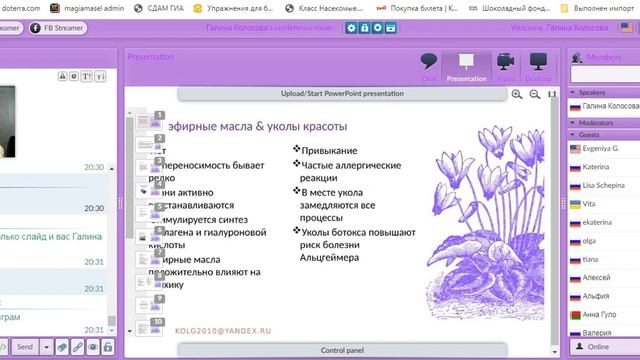
Task: Switch to the Chat tab
Action: click(429, 67)
